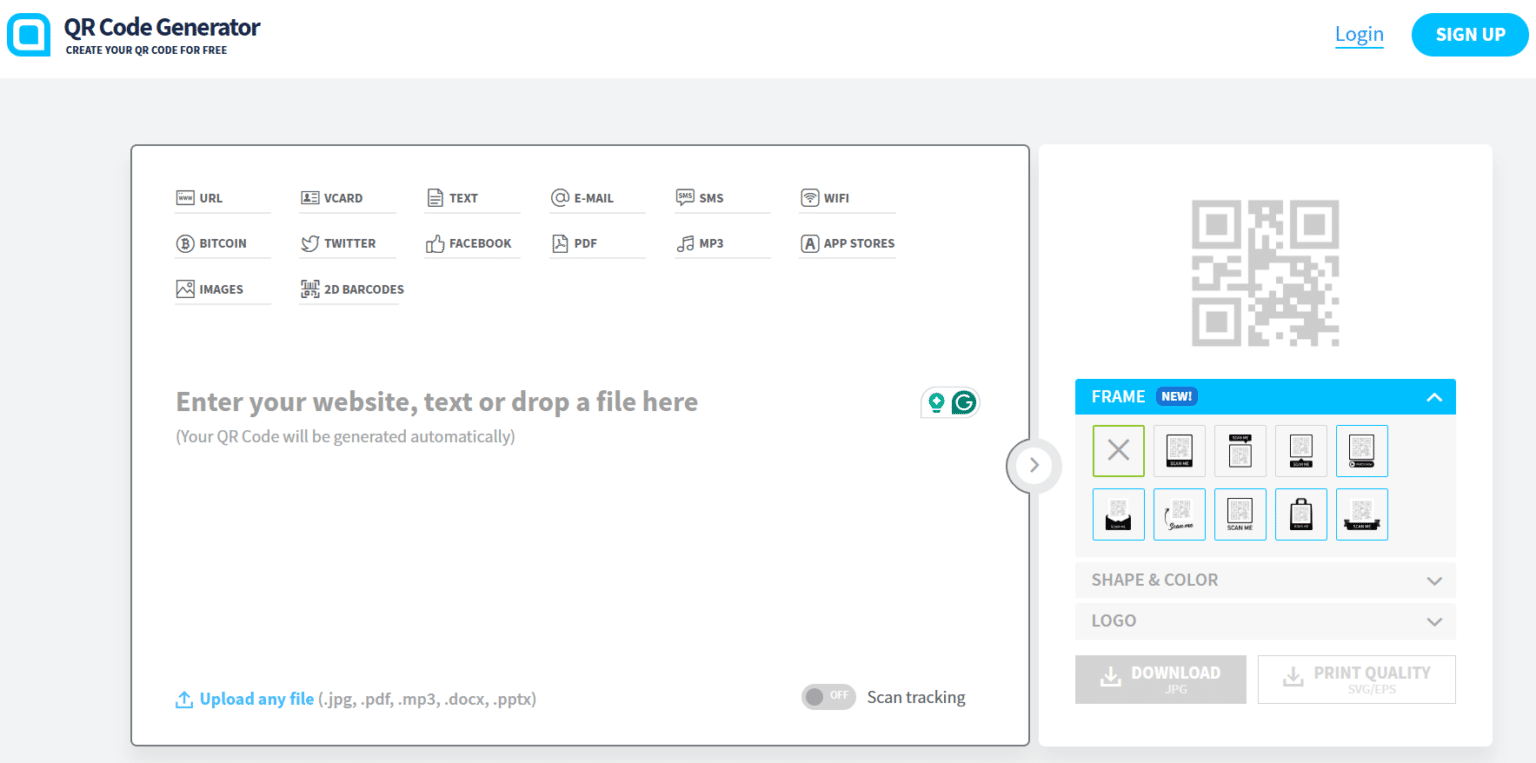Viewport: 1536px width, 763px height.
Task: Select the MP3 music note icon
Action: pyautogui.click(x=685, y=243)
